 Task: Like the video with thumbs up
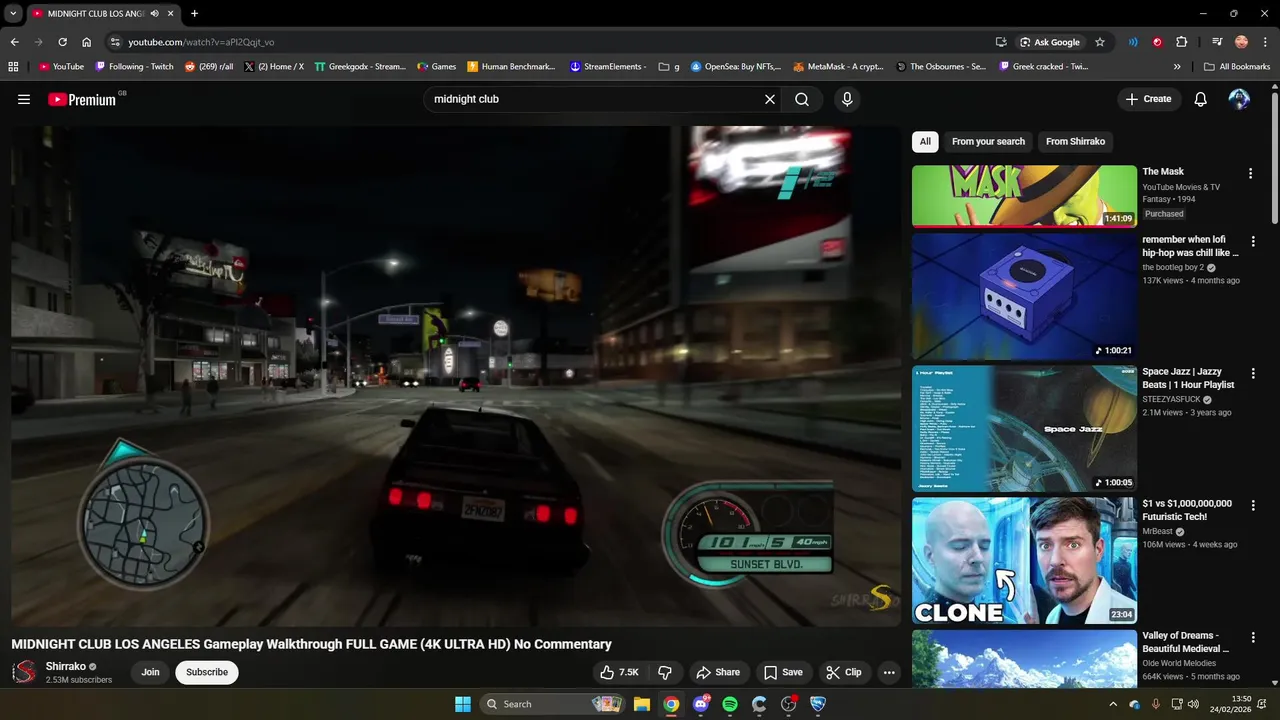click(619, 672)
